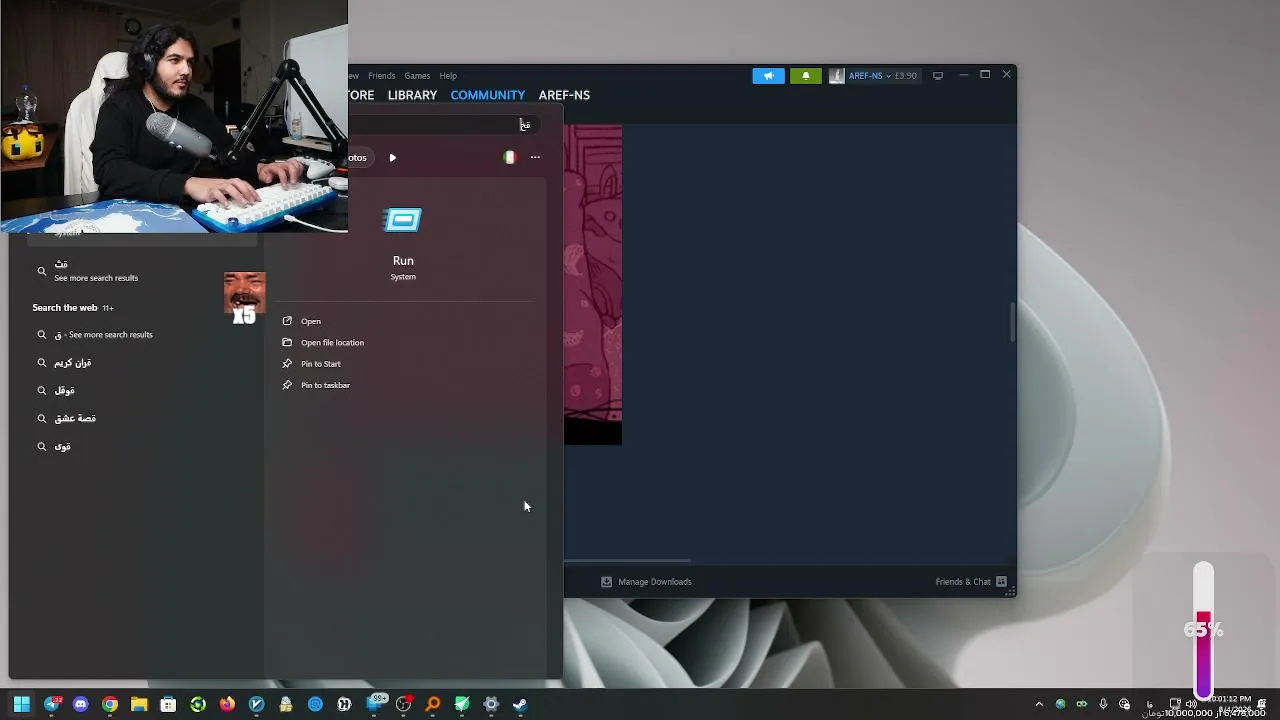Open the orange magnifier app in taskbar
Viewport: 1280px width, 720px height.
coord(432,704)
